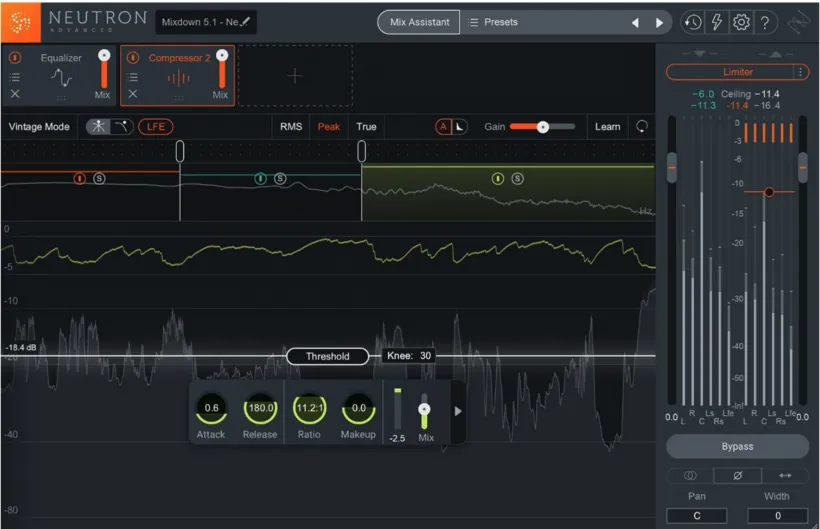Select True detection mode
The height and width of the screenshot is (529, 820).
[x=366, y=126]
